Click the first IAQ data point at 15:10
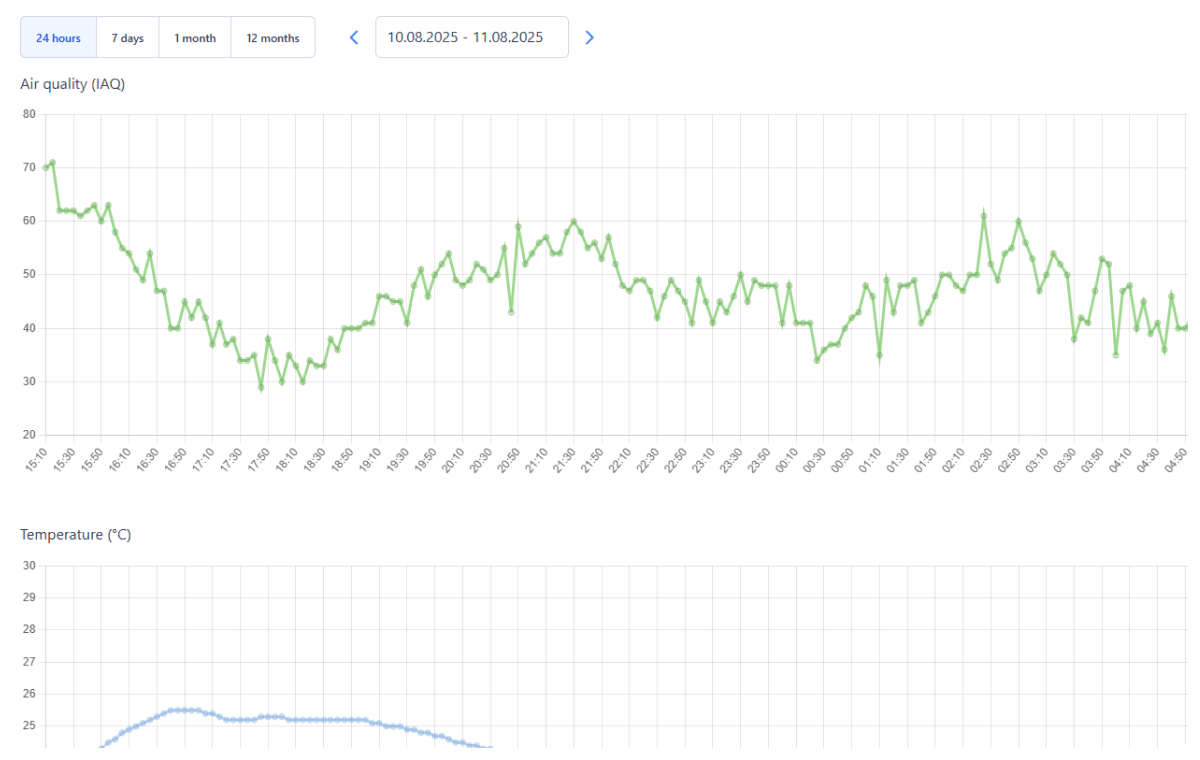This screenshot has height=760, width=1200. [x=46, y=167]
